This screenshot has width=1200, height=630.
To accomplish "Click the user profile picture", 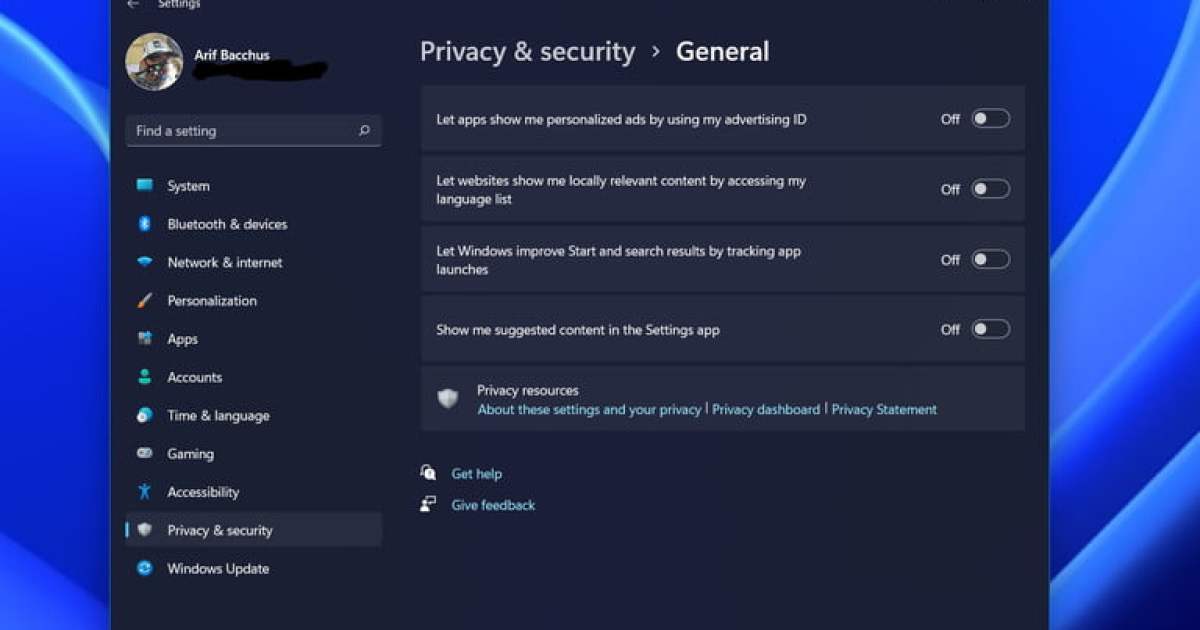I will (x=154, y=61).
